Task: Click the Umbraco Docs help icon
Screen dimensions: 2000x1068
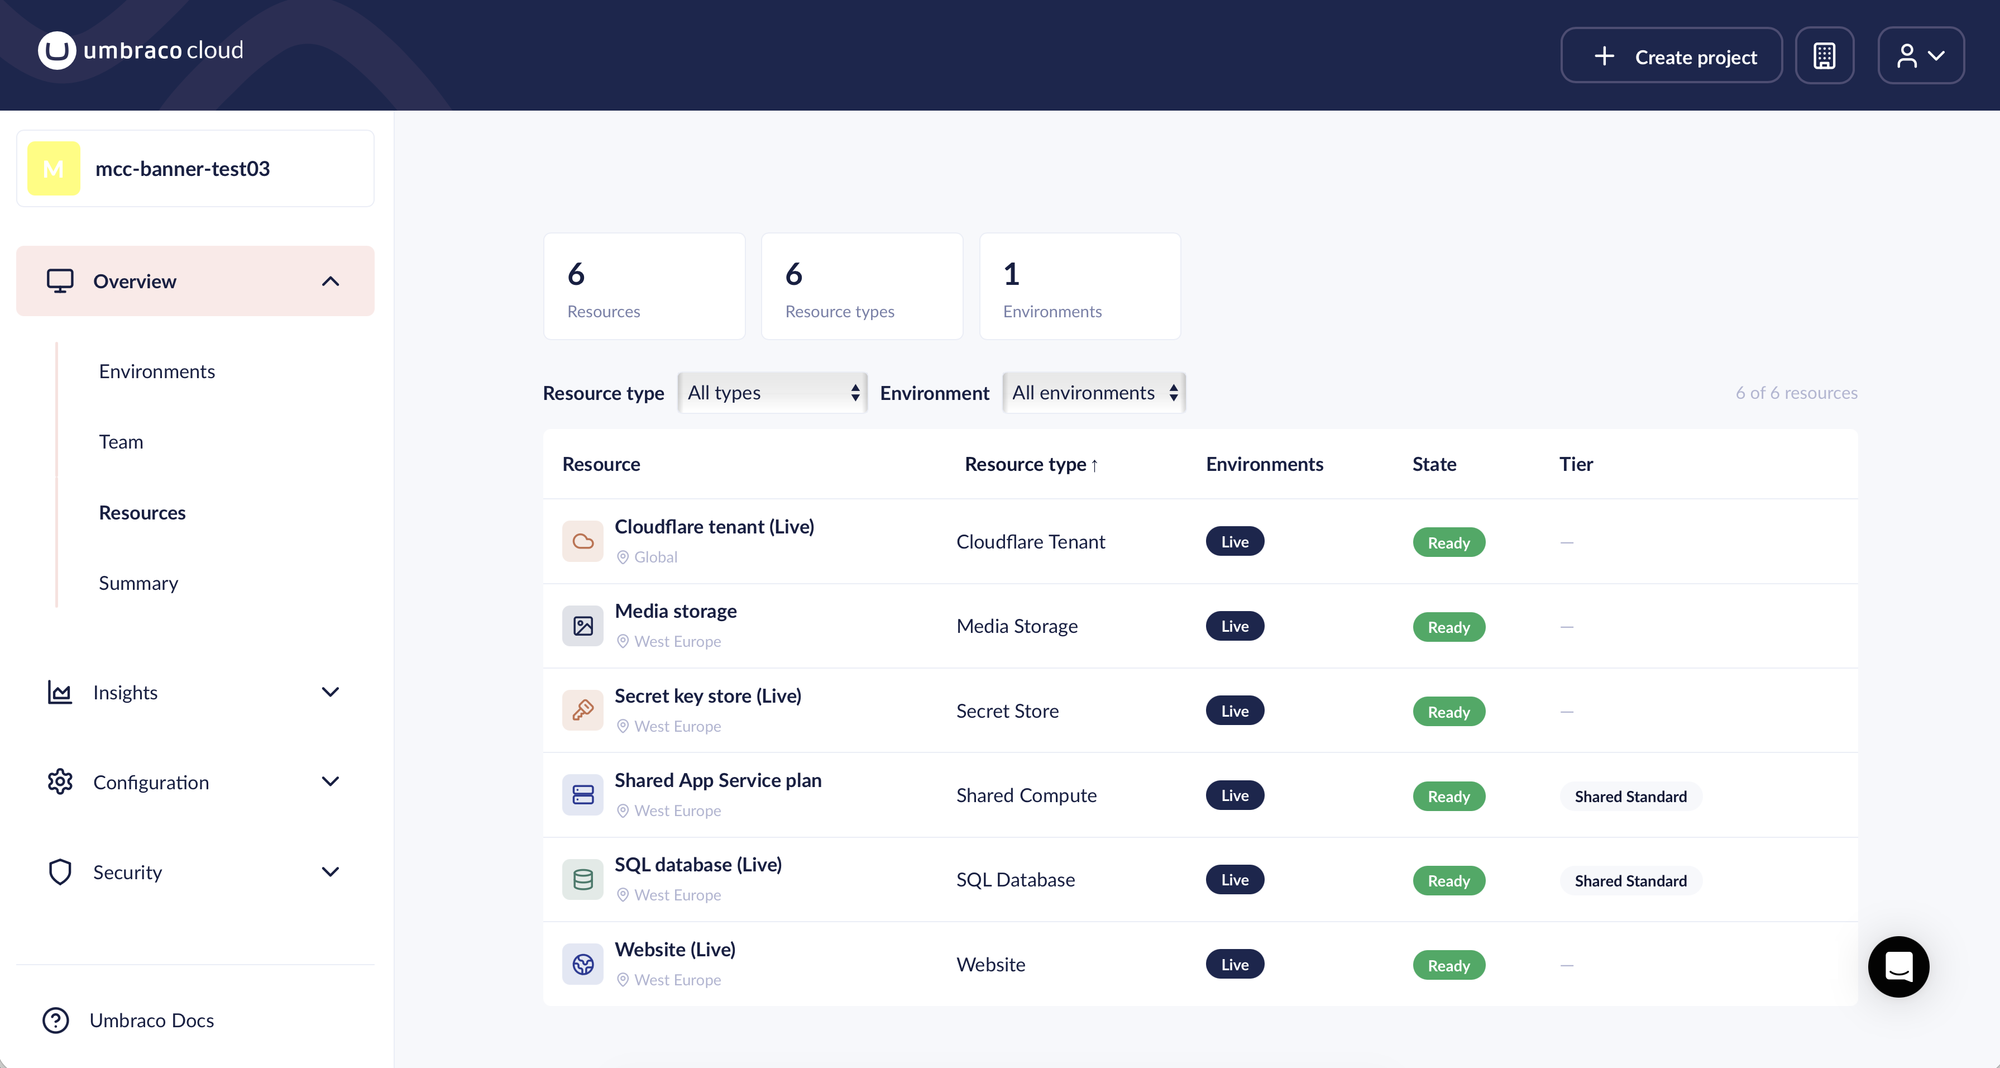Action: tap(56, 1020)
